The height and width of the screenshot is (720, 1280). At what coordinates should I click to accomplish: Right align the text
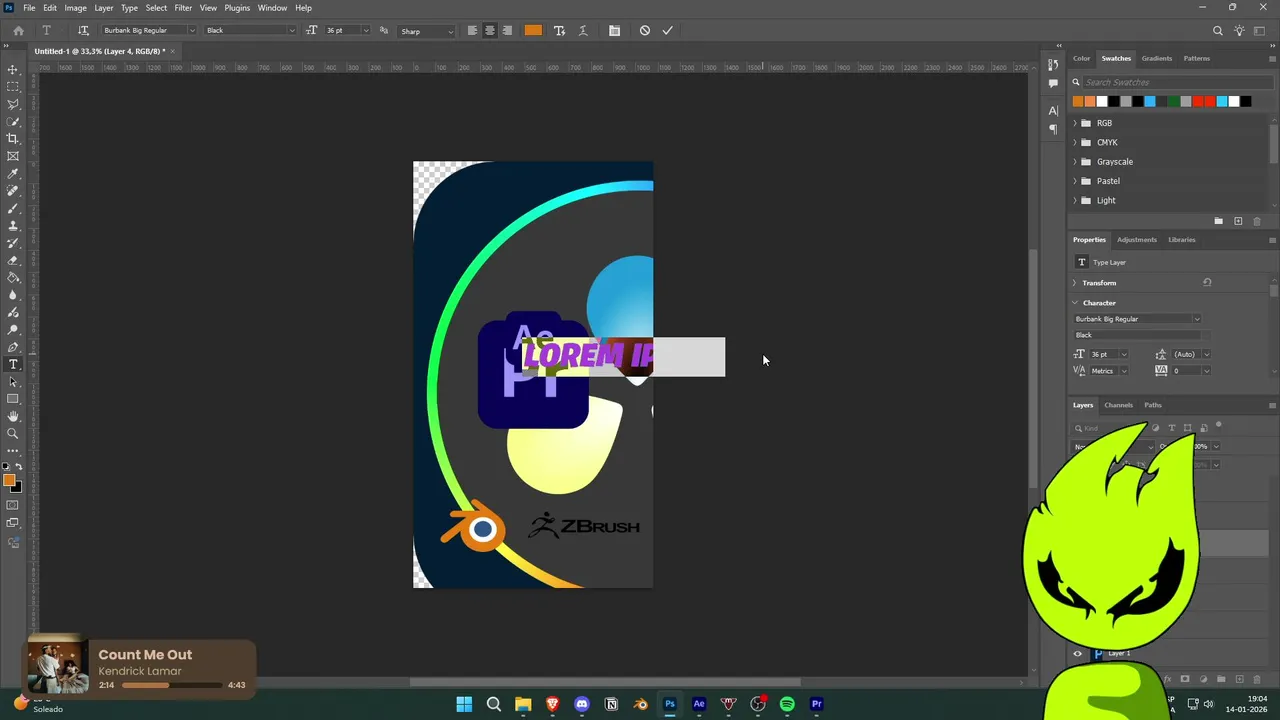tap(507, 30)
